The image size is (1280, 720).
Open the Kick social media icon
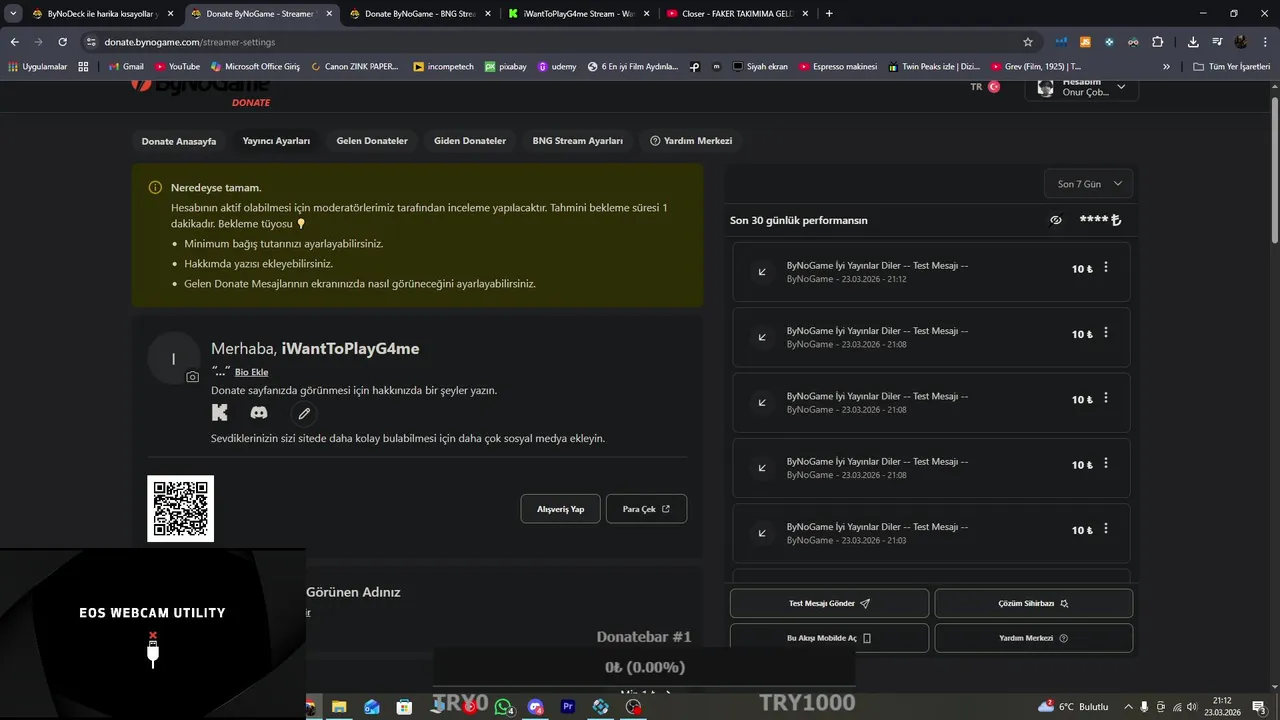[220, 413]
